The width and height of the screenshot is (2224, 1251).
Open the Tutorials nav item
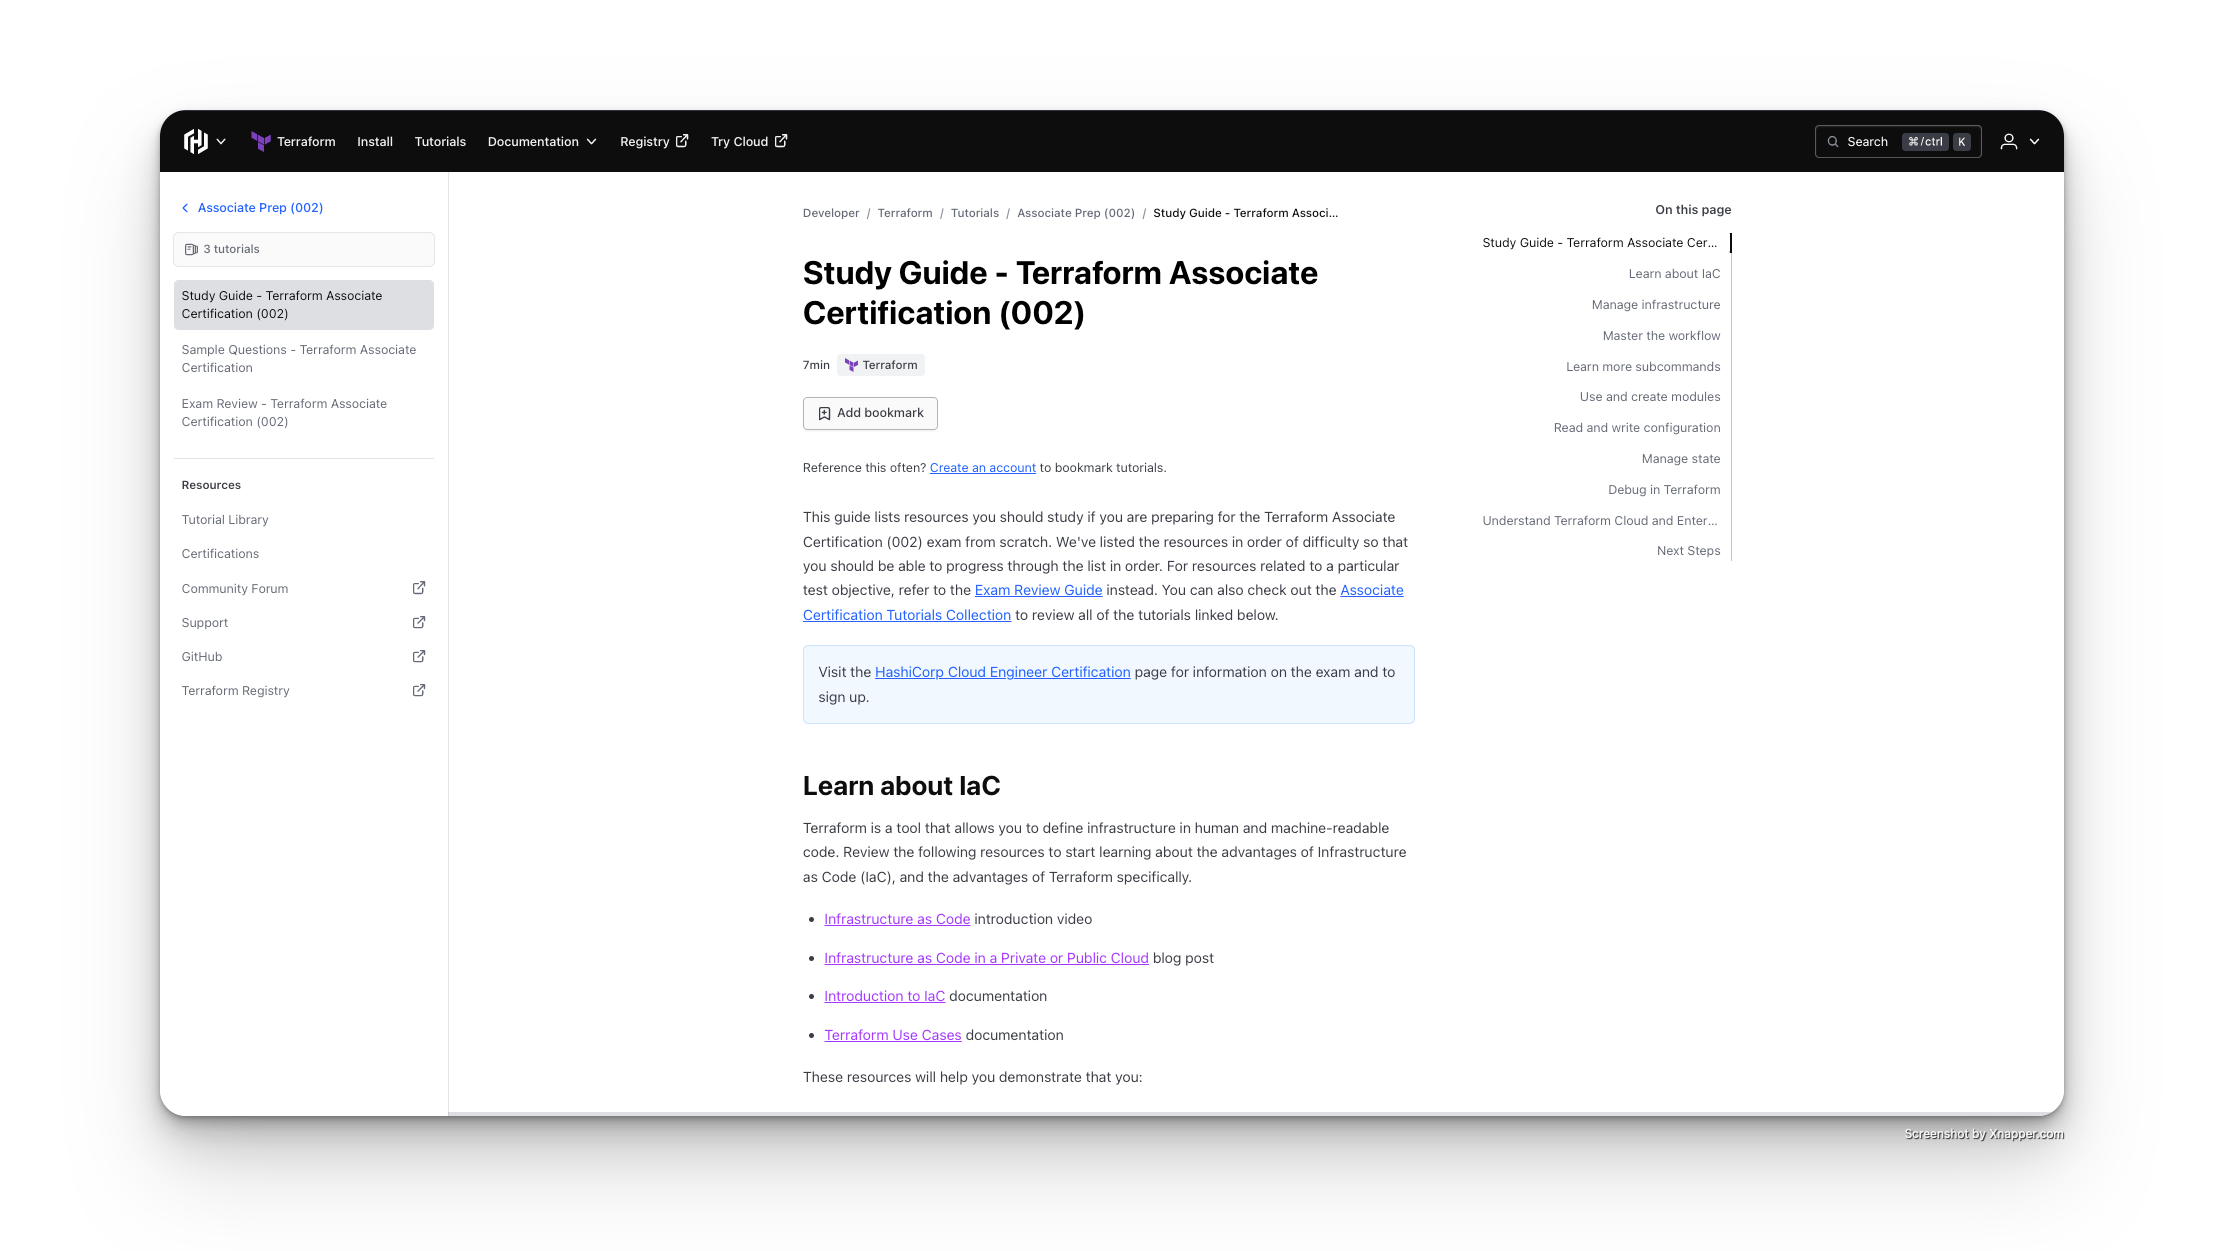point(440,142)
